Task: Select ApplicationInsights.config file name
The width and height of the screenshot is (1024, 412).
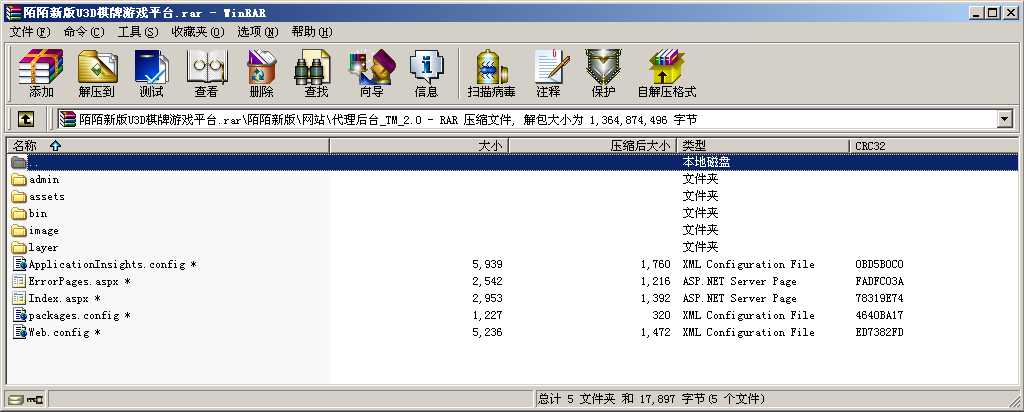Action: (113, 264)
